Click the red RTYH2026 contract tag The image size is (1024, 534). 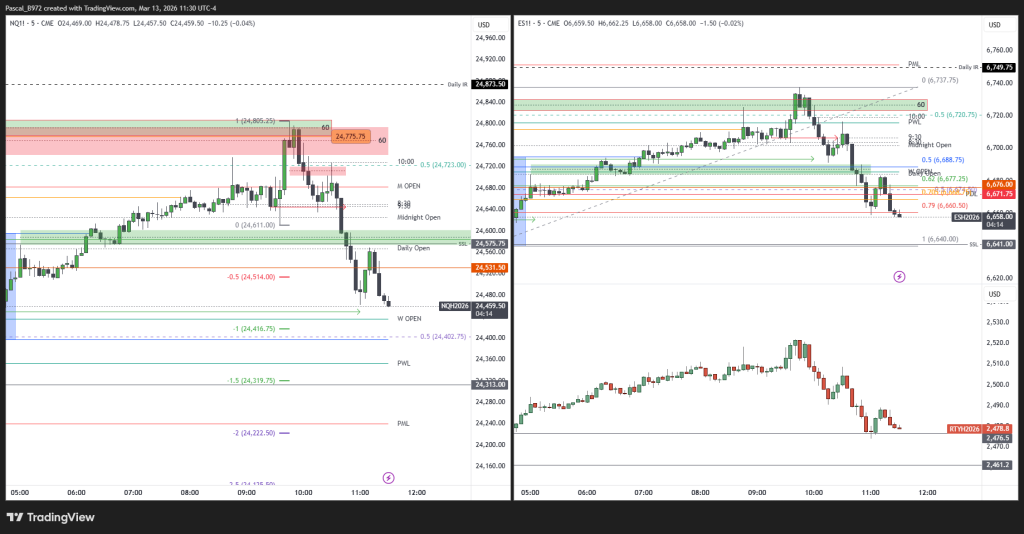(x=964, y=428)
